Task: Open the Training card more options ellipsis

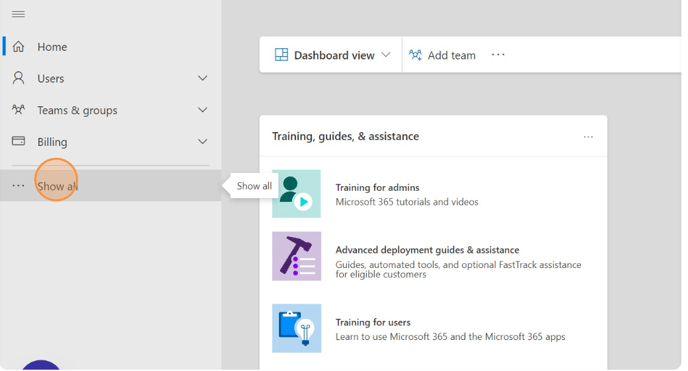Action: 588,137
